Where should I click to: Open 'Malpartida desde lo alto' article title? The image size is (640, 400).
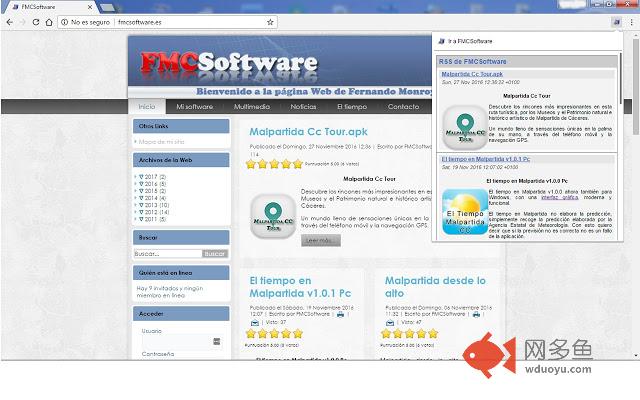pyautogui.click(x=435, y=287)
